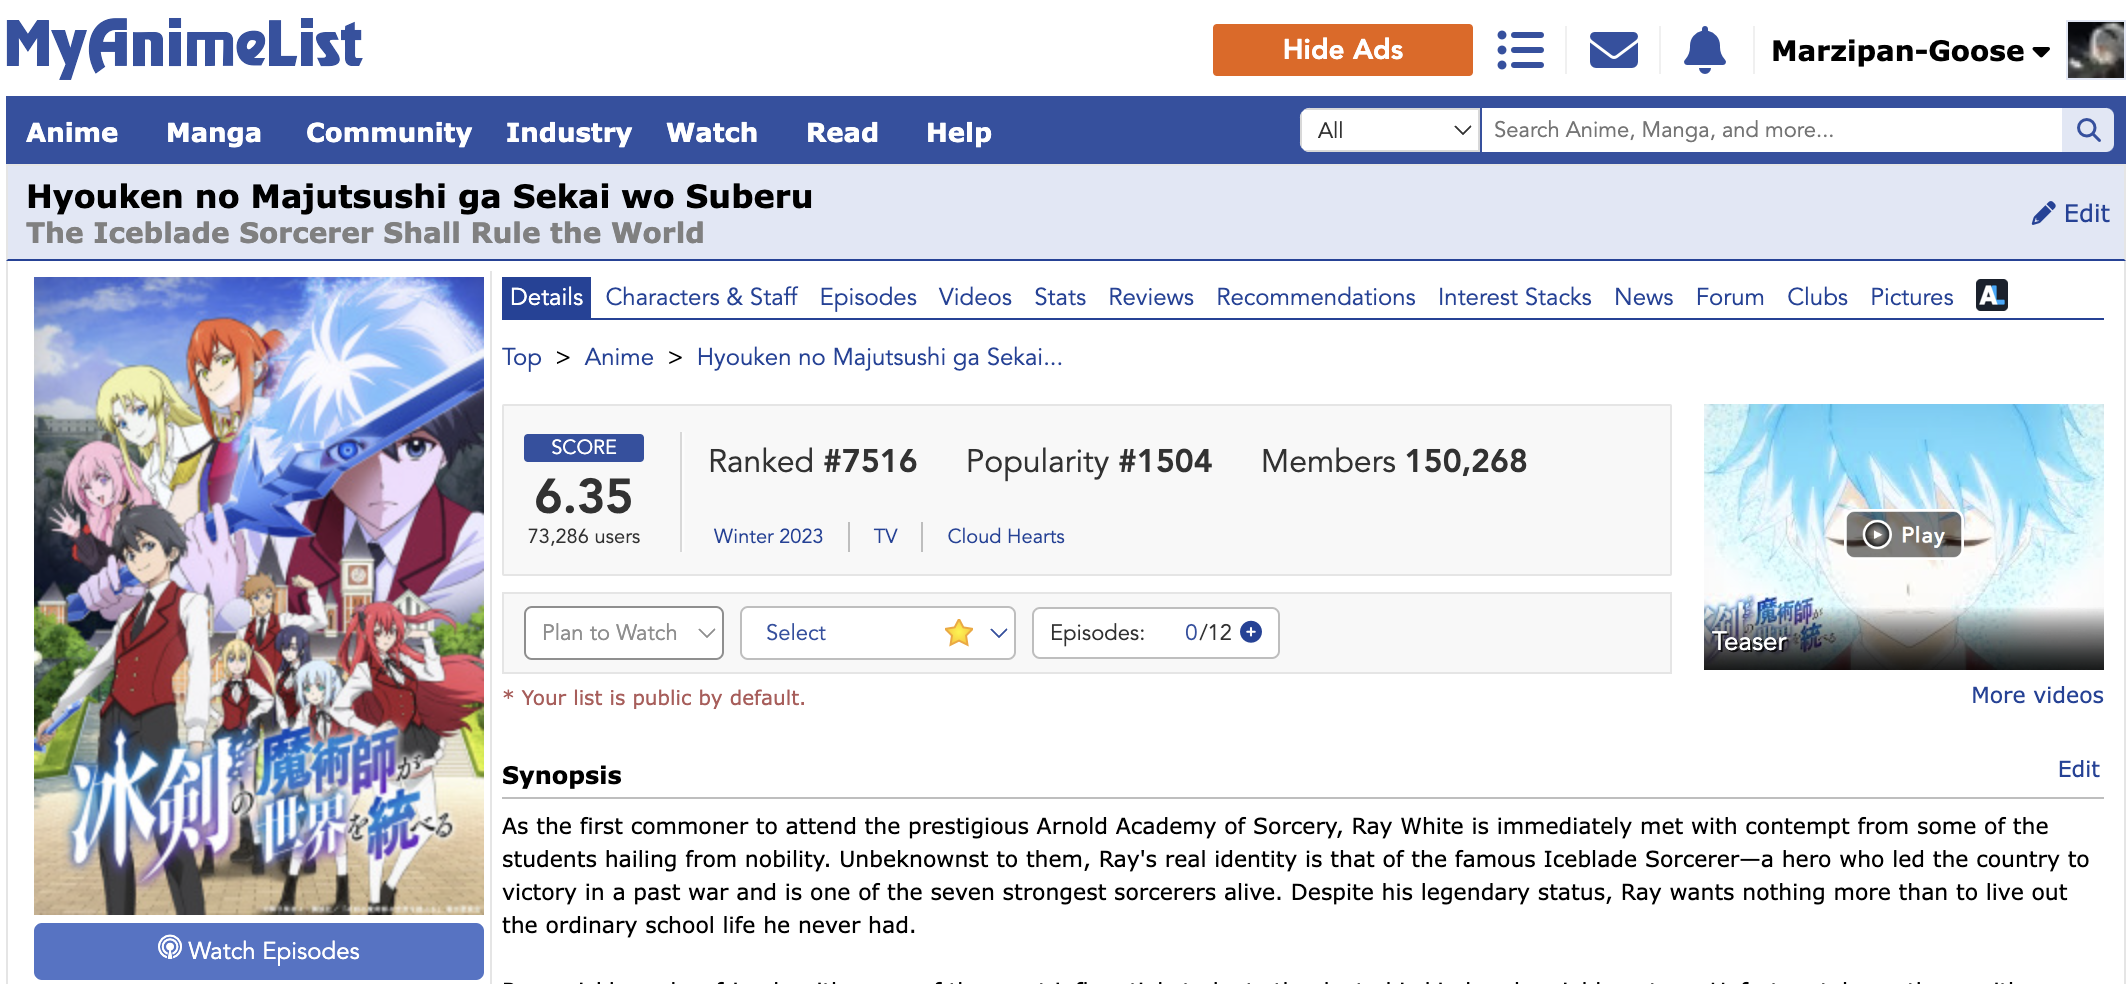This screenshot has width=2128, height=984.
Task: Expand the All search category dropdown
Action: click(x=1390, y=130)
